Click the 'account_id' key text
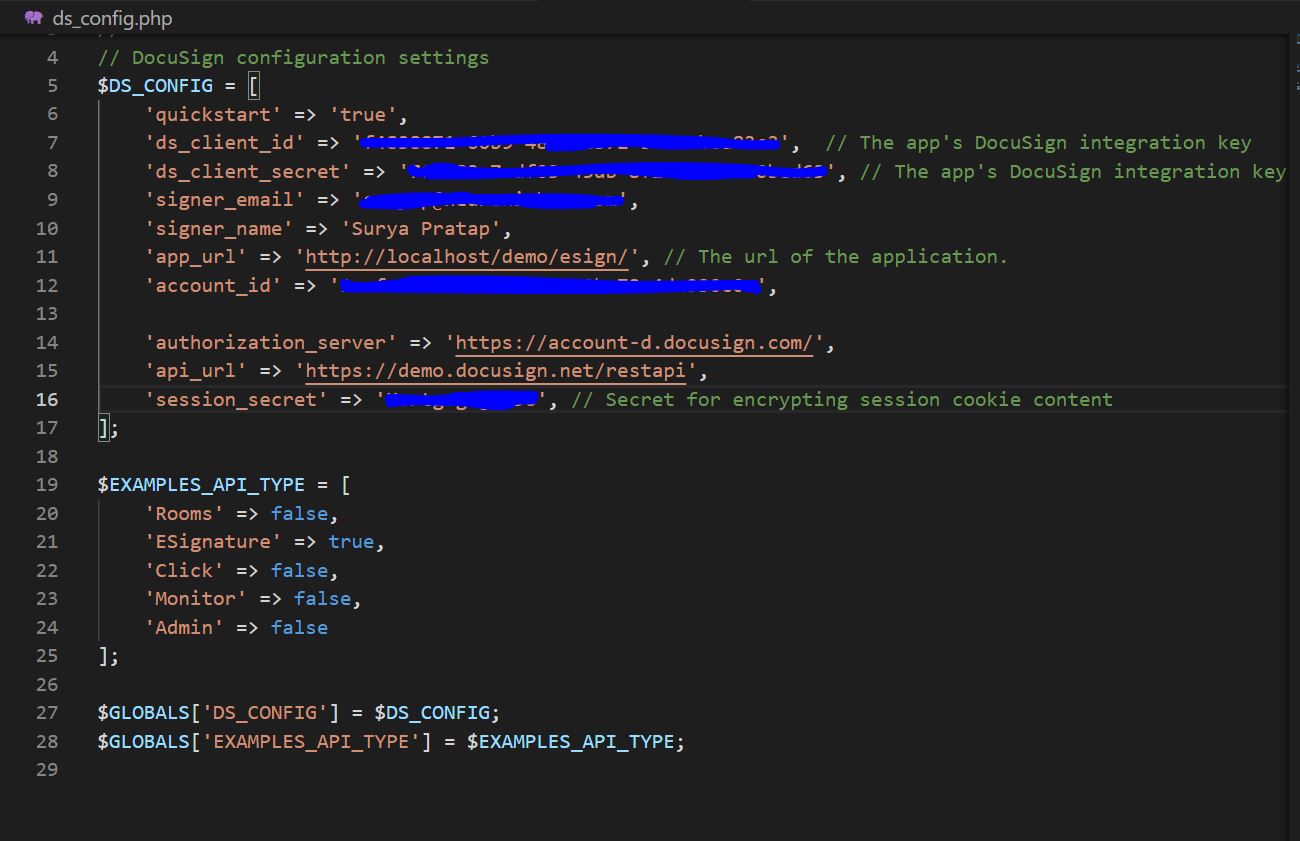 [213, 286]
